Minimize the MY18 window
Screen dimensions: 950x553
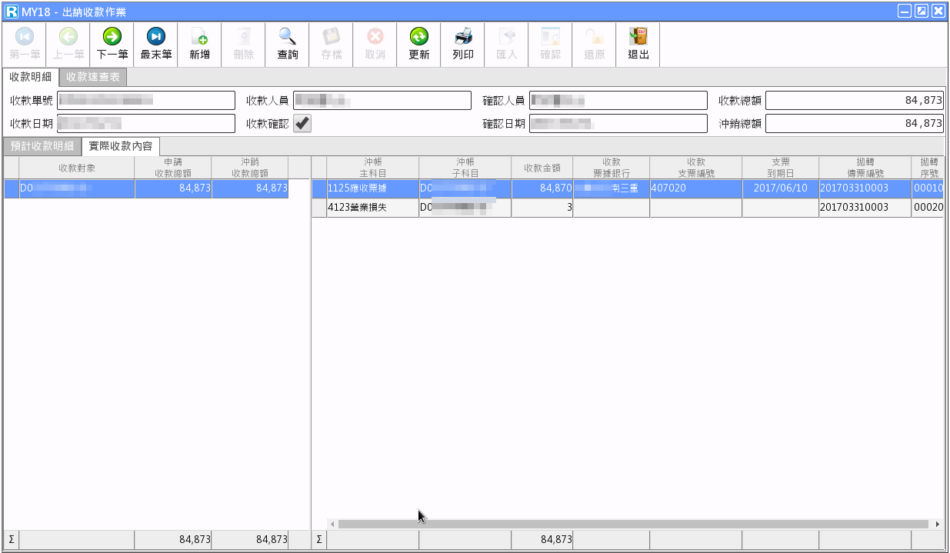tap(905, 11)
